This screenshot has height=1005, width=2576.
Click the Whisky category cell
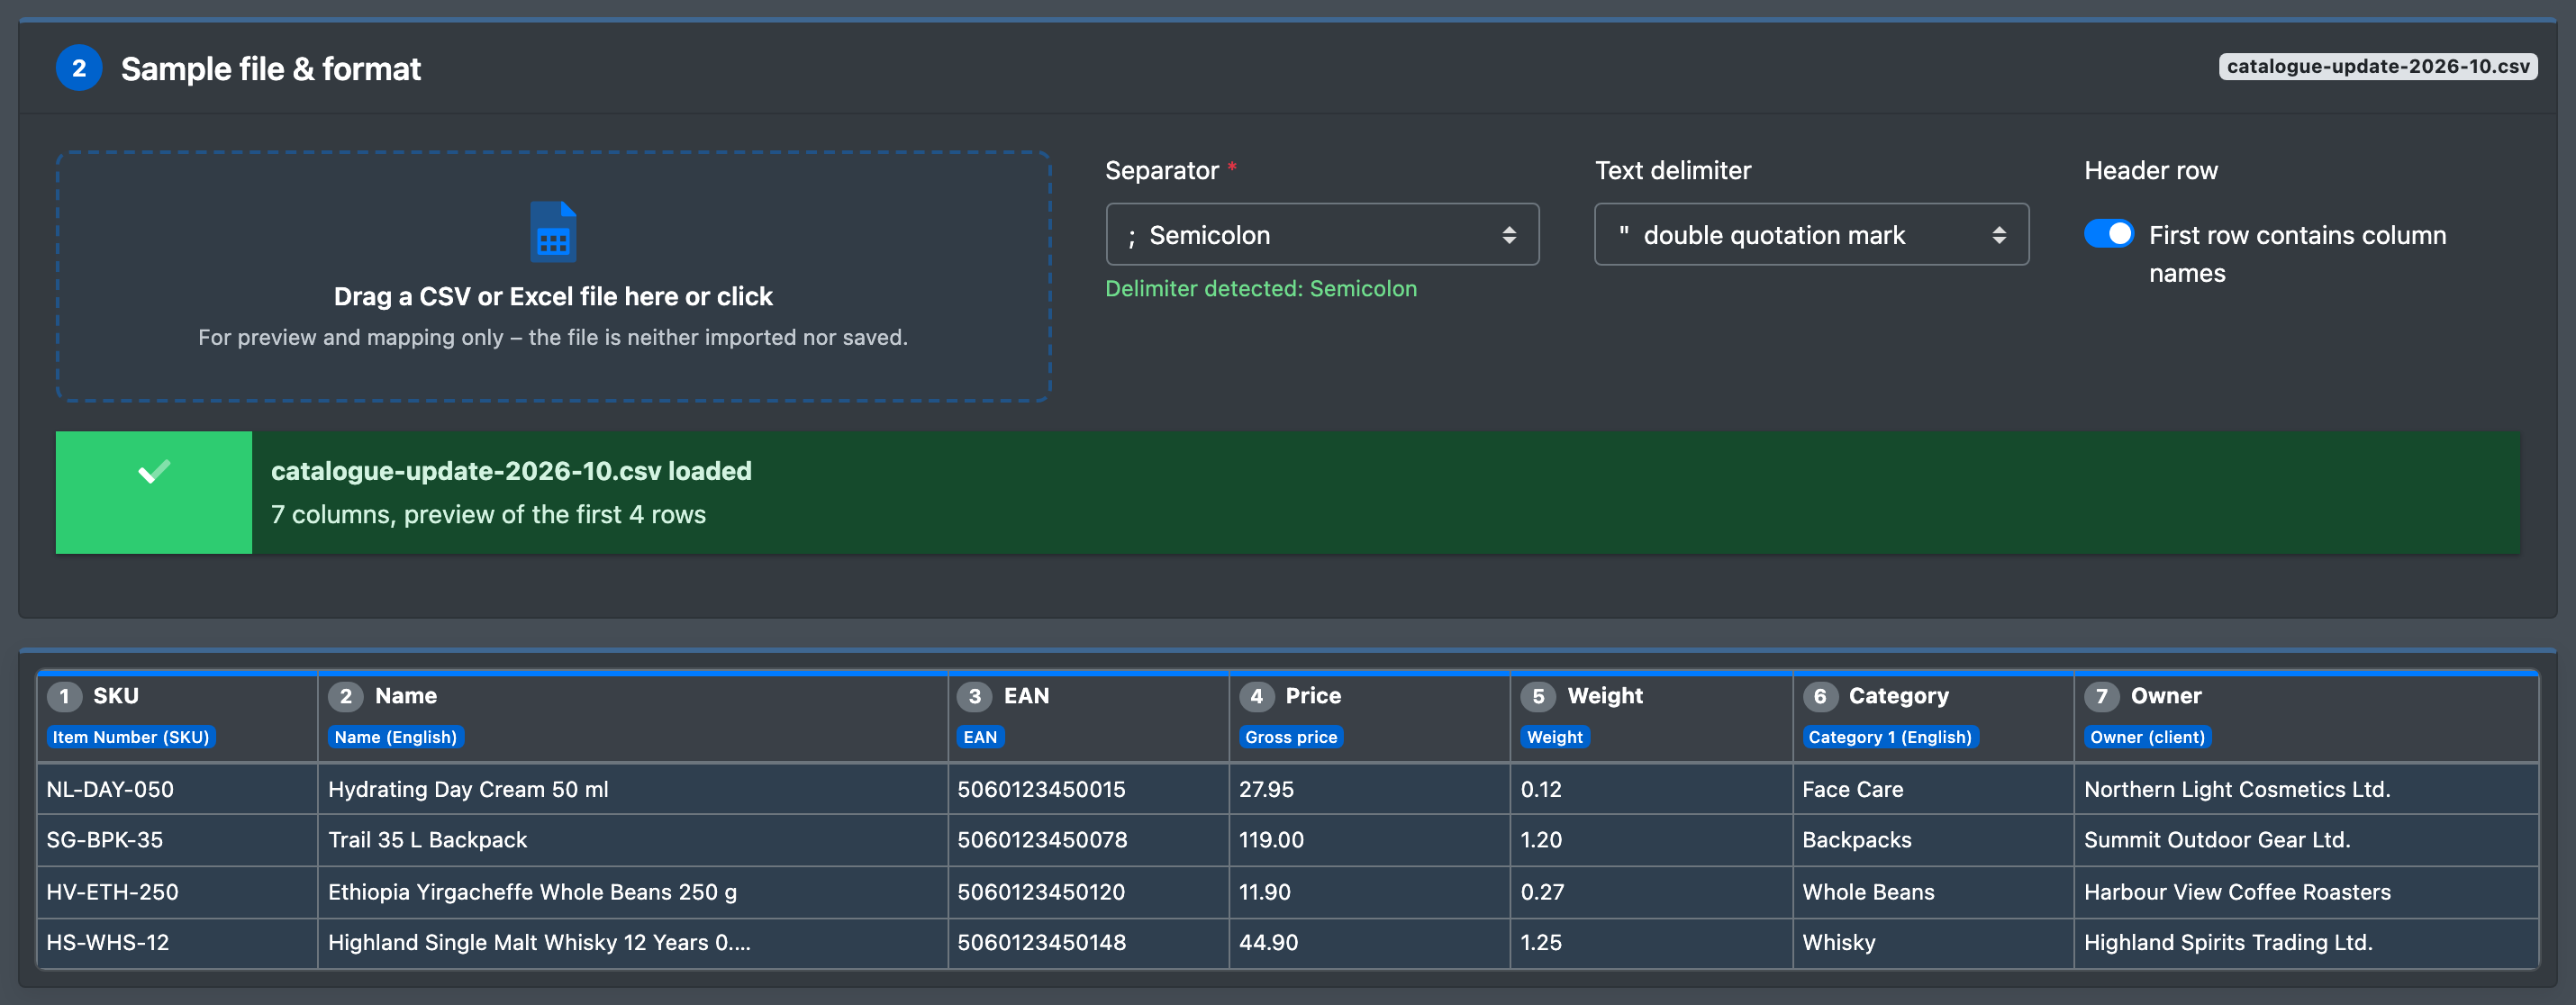pyautogui.click(x=1933, y=942)
